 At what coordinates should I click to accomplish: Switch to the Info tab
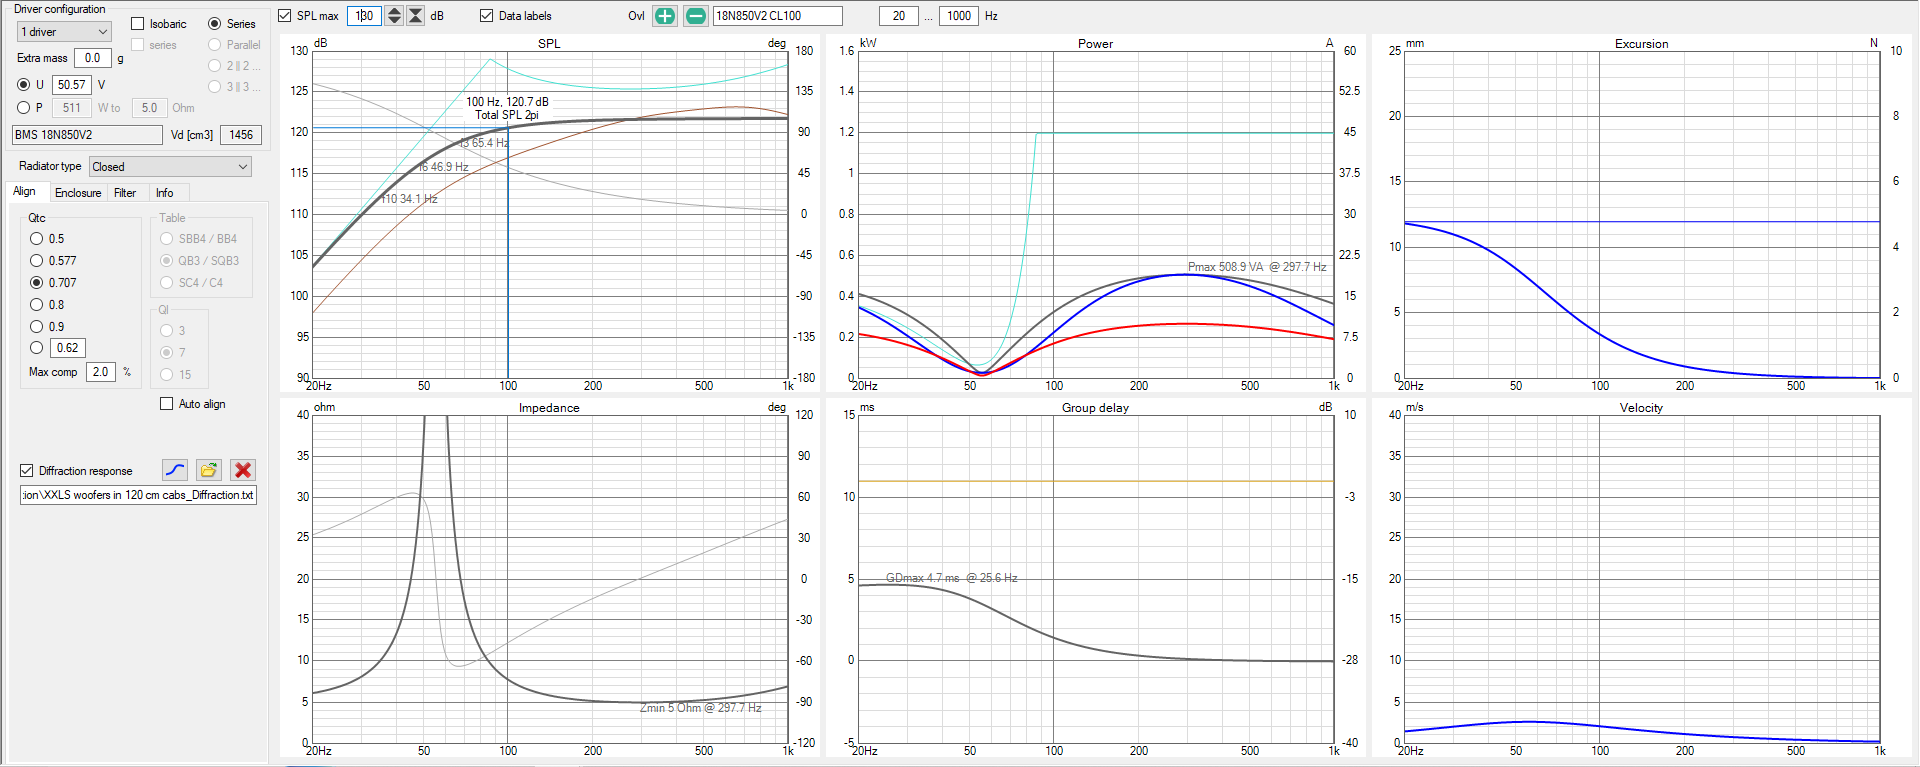pyautogui.click(x=165, y=193)
